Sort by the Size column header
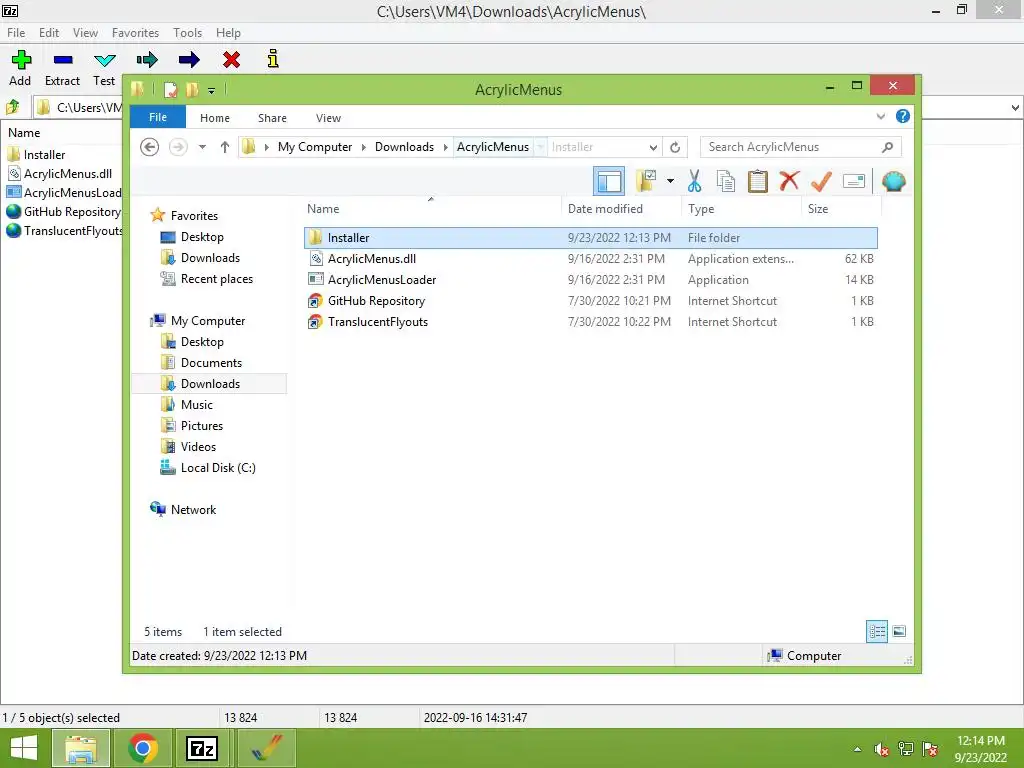Screen dimensions: 1024x768 pos(841,209)
